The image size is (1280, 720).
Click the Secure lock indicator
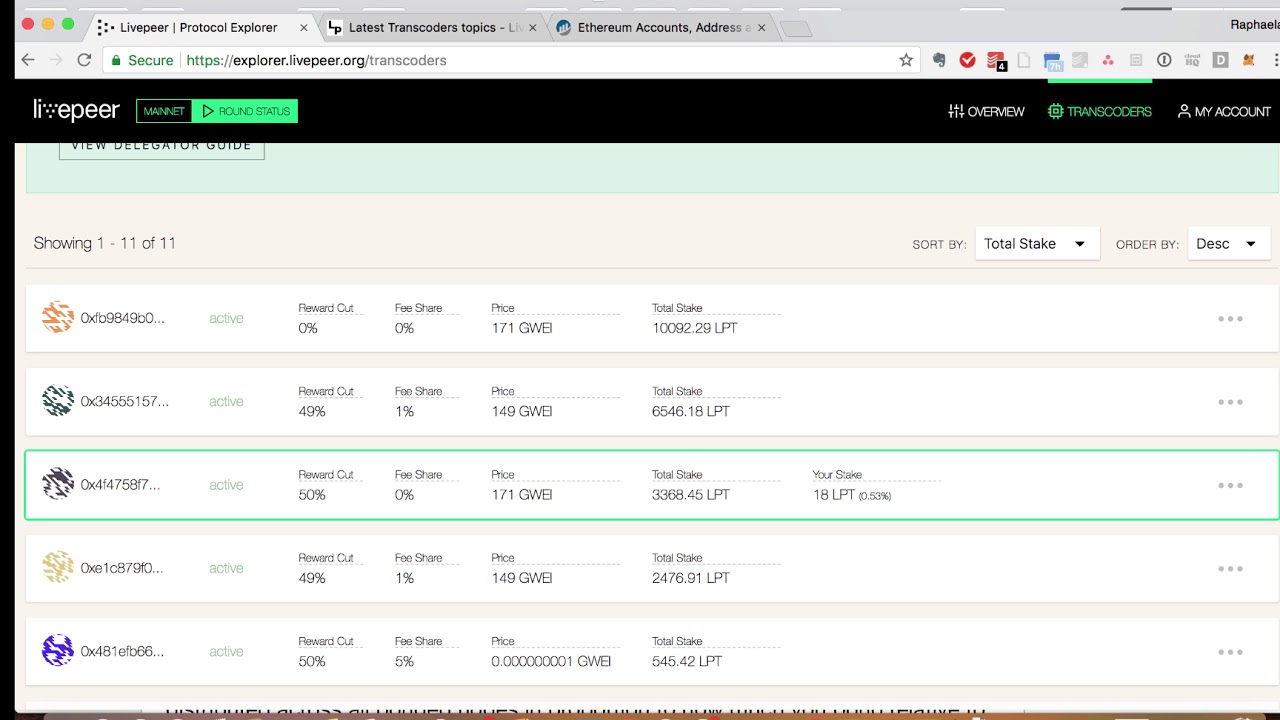(142, 60)
